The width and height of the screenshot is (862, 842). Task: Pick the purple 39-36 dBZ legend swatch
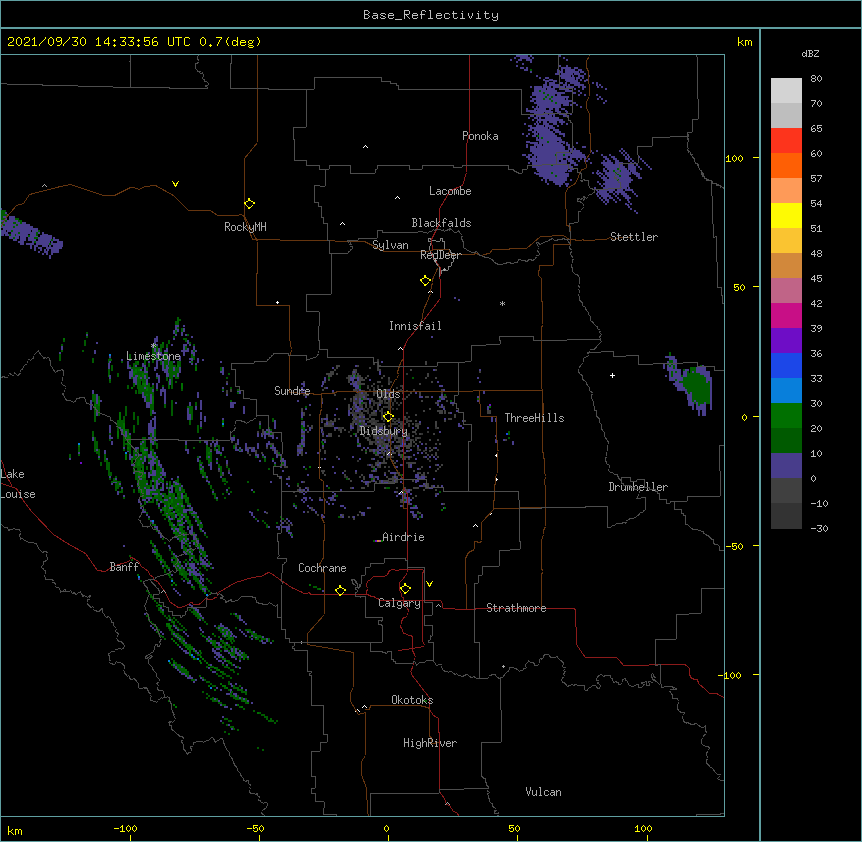[786, 341]
